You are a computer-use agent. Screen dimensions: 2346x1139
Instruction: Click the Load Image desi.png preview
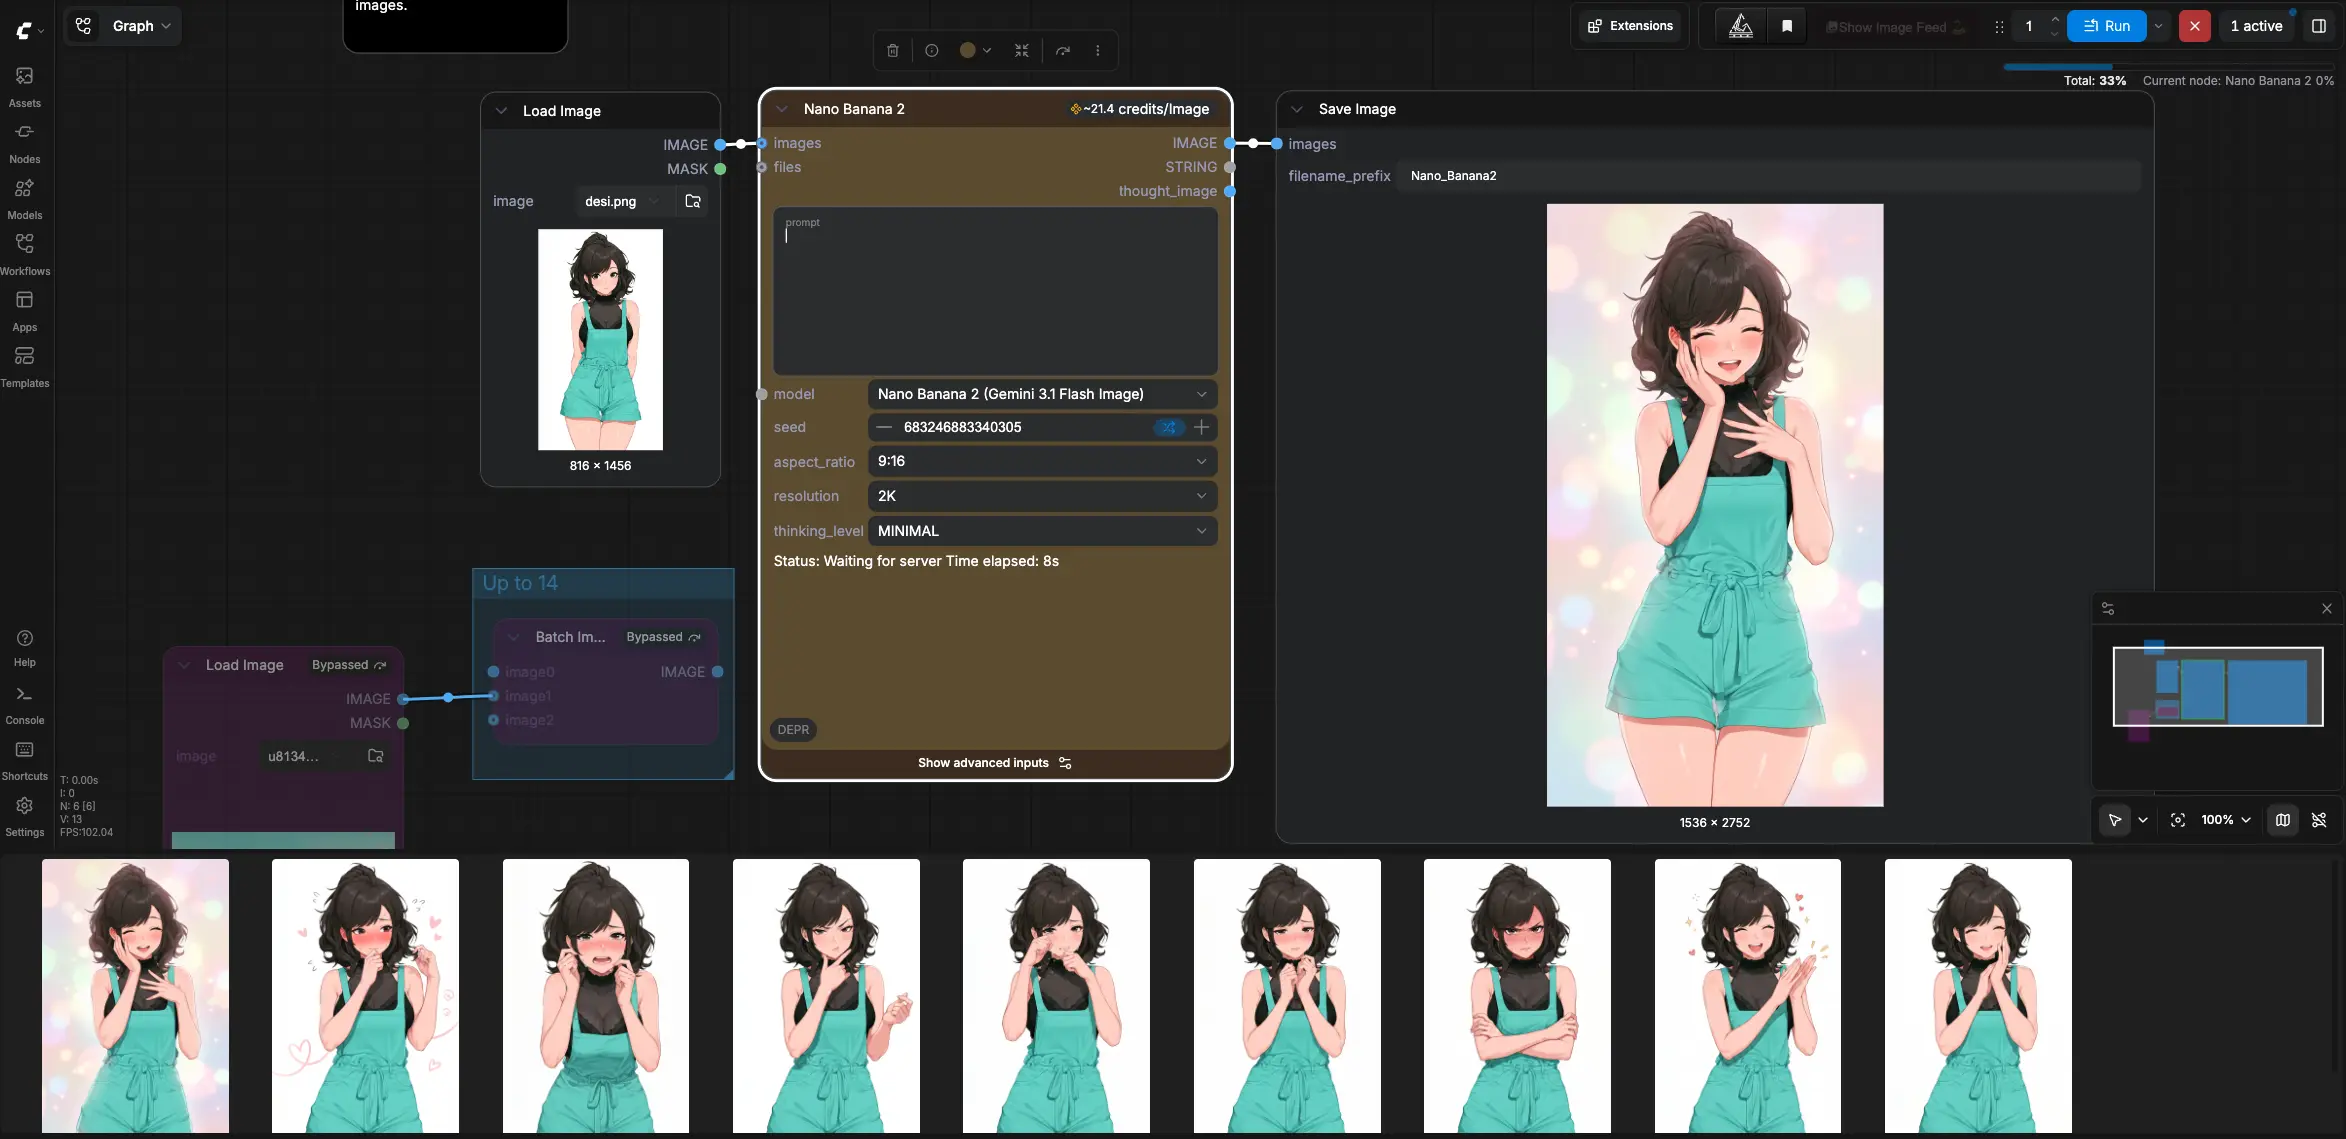pos(600,340)
